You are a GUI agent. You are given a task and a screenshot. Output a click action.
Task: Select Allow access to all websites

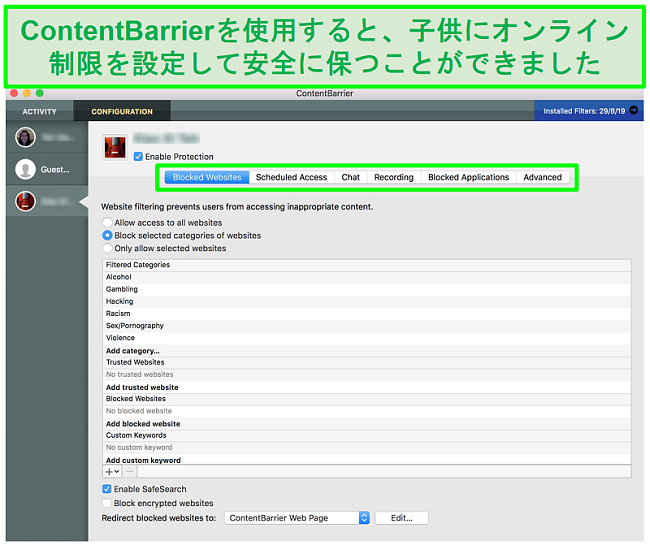pyautogui.click(x=107, y=223)
